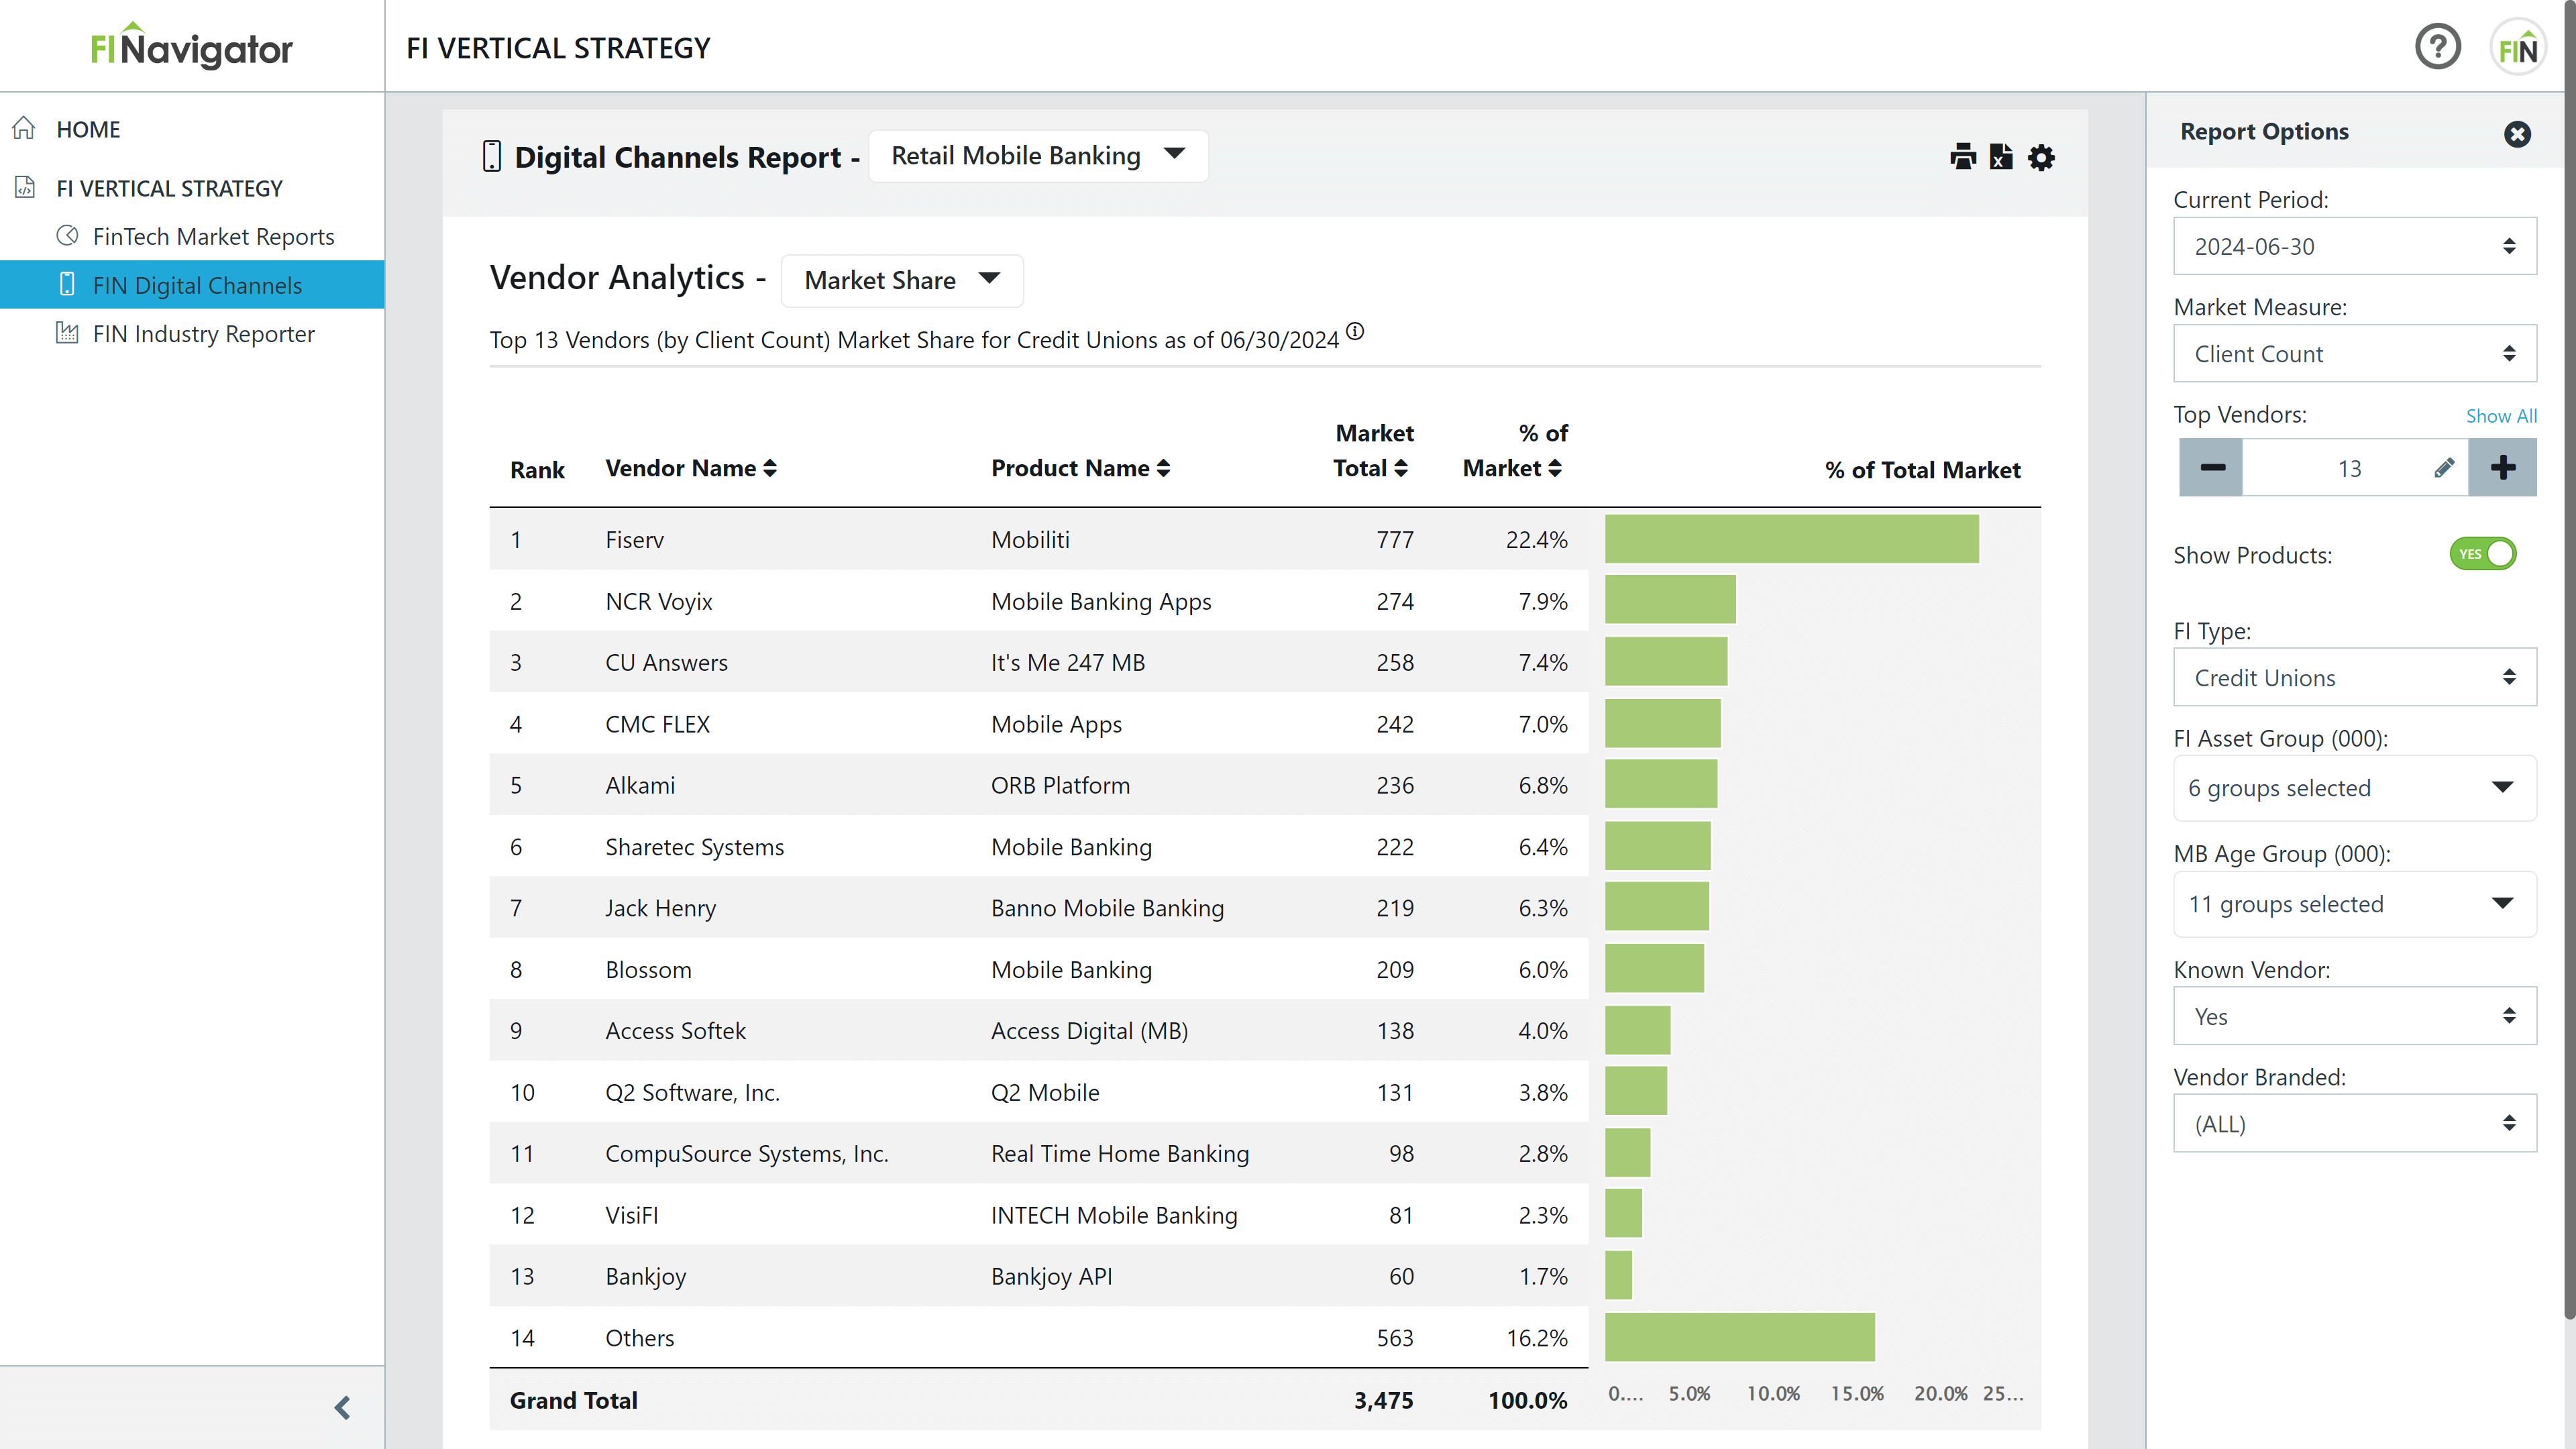
Task: Click the Fiserv vendor name
Action: coord(634,539)
